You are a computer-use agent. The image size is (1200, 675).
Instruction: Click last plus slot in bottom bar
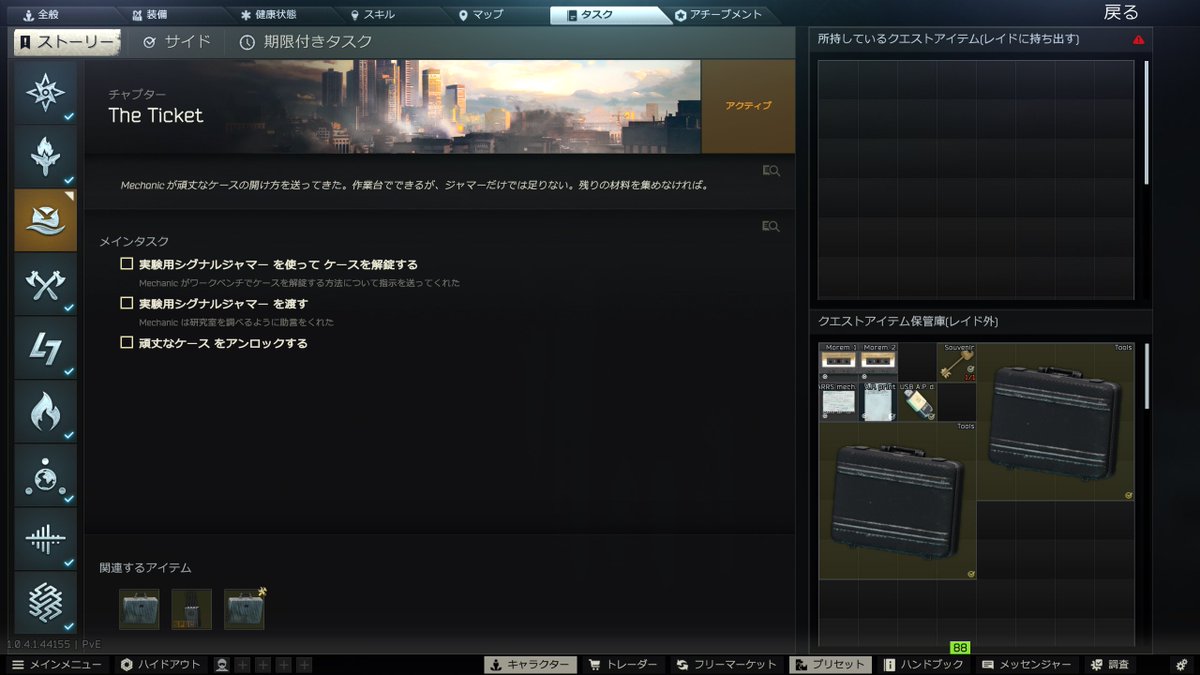(x=304, y=665)
